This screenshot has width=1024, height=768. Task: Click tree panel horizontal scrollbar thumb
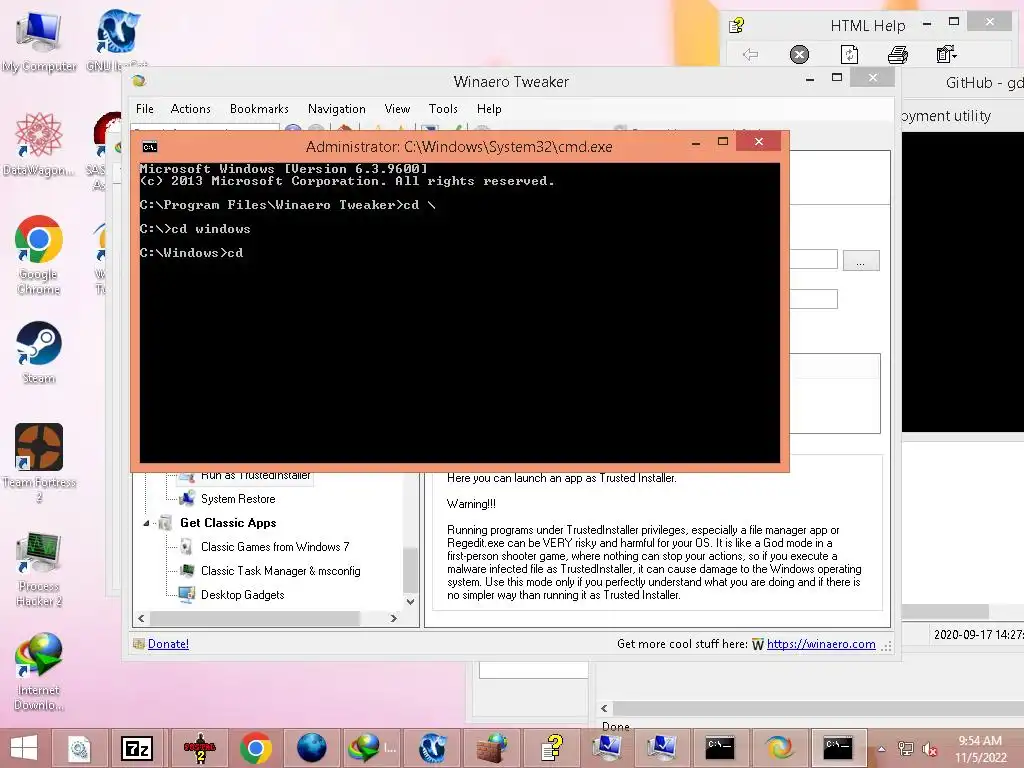[x=255, y=618]
